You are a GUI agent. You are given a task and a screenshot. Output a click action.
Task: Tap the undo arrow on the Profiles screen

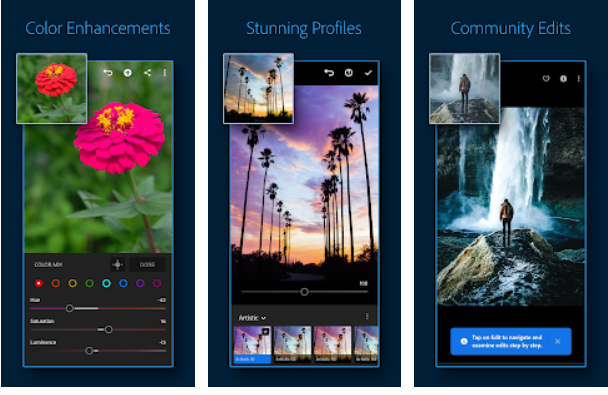pos(329,72)
